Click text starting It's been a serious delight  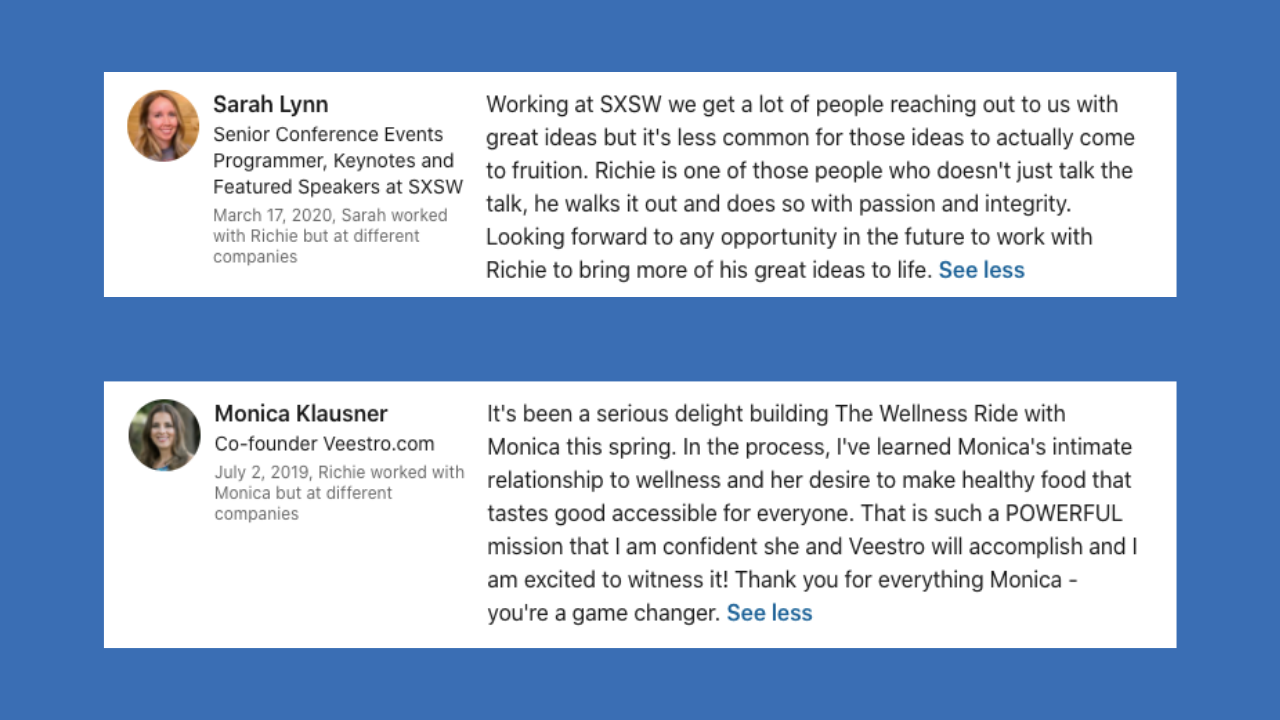click(812, 513)
